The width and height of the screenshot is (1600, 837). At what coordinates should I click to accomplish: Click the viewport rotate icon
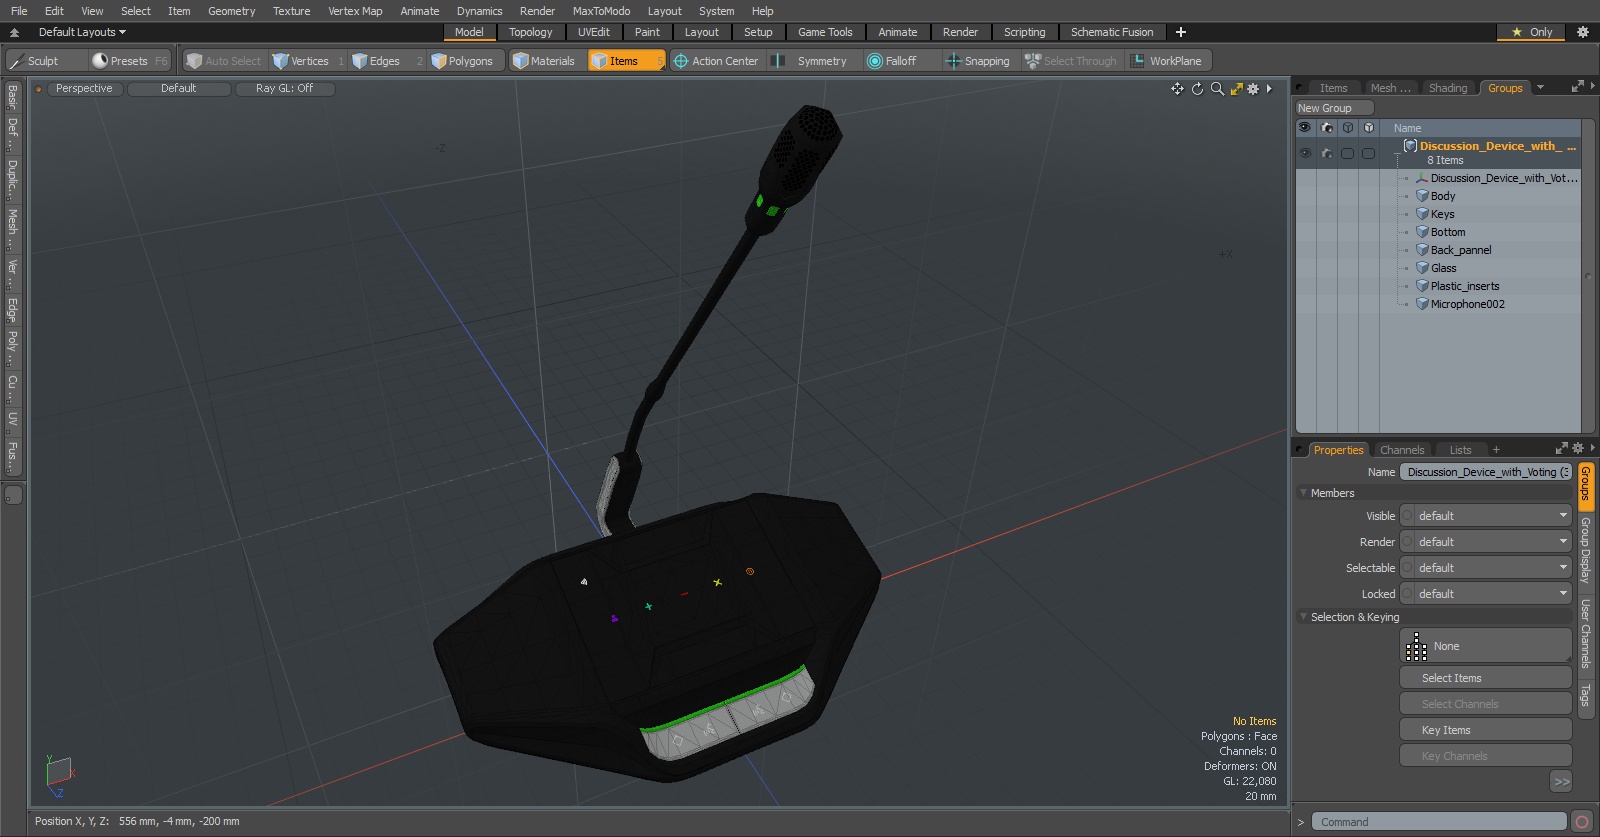click(x=1197, y=89)
